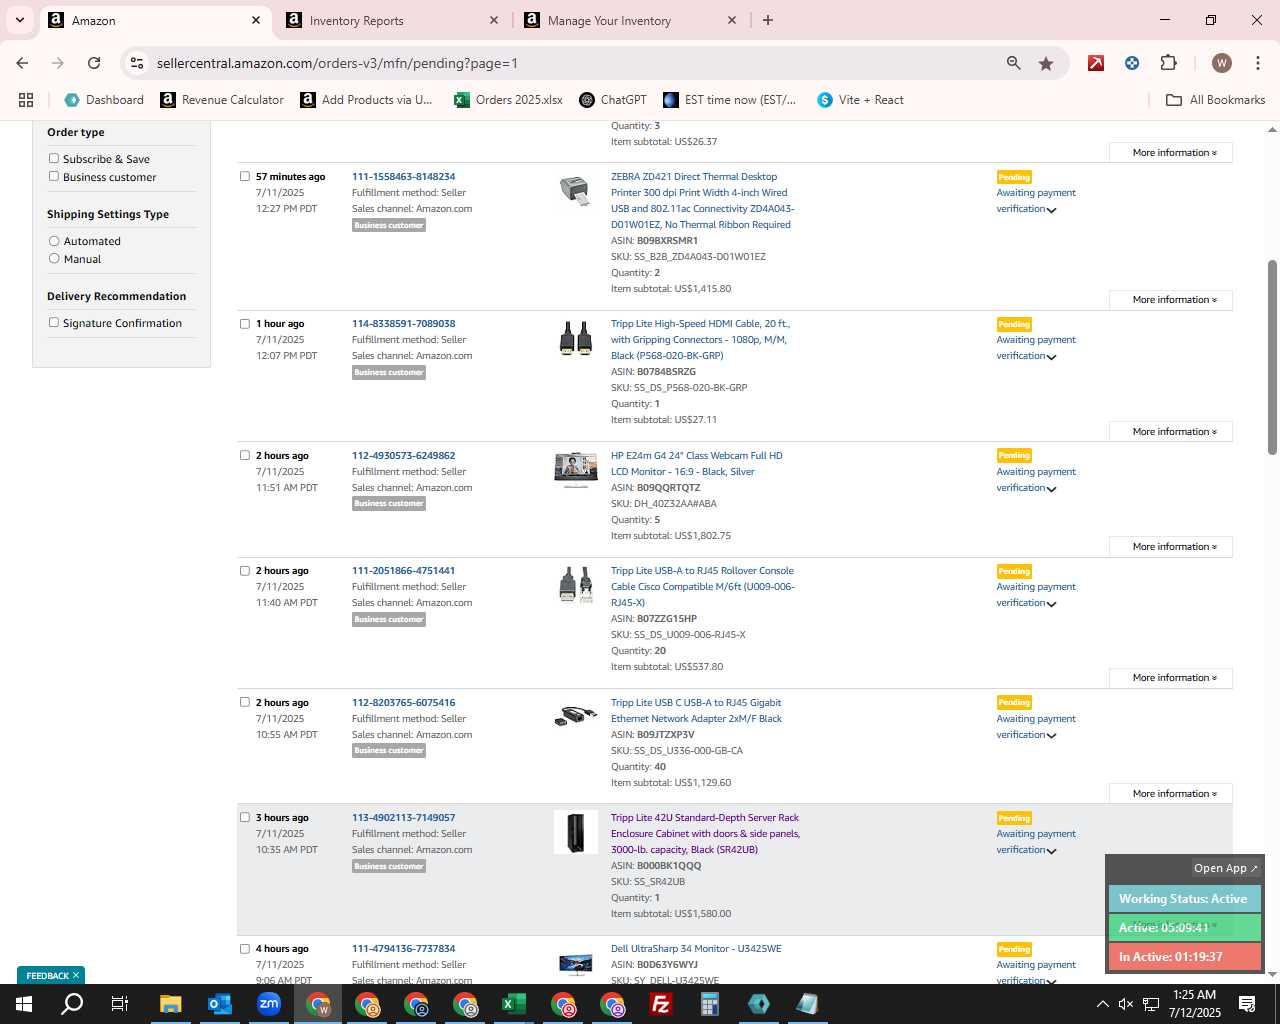This screenshot has height=1024, width=1280.
Task: Click Open App in tracker widget
Action: pyautogui.click(x=1225, y=868)
